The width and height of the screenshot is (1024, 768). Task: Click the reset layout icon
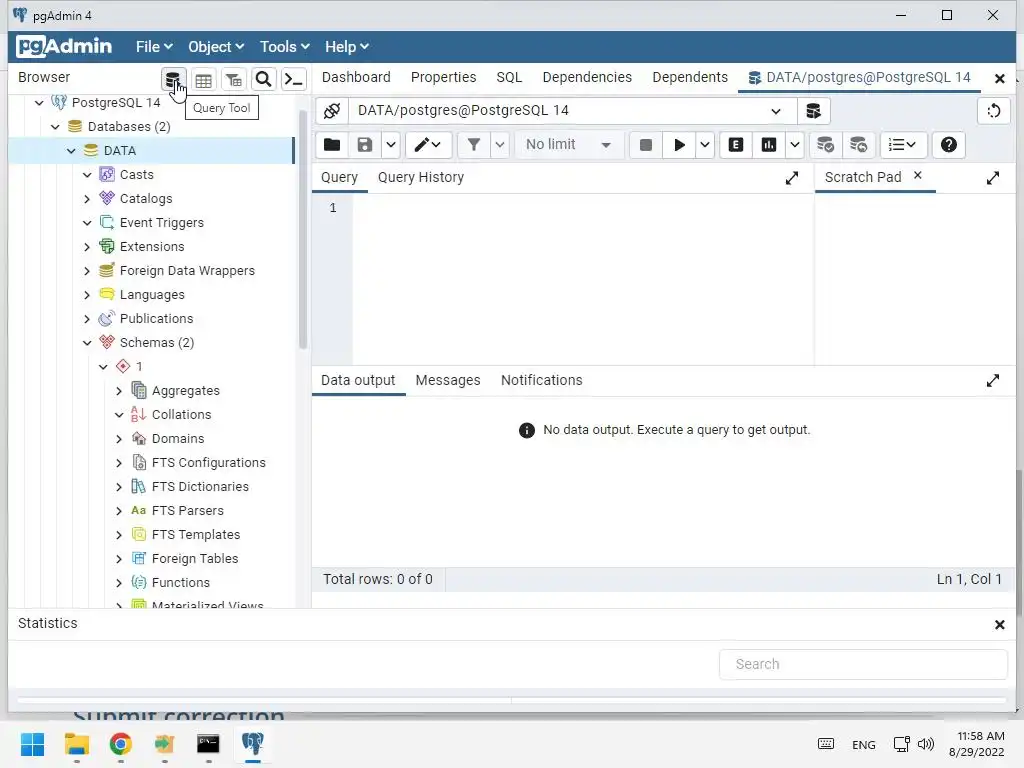[993, 111]
